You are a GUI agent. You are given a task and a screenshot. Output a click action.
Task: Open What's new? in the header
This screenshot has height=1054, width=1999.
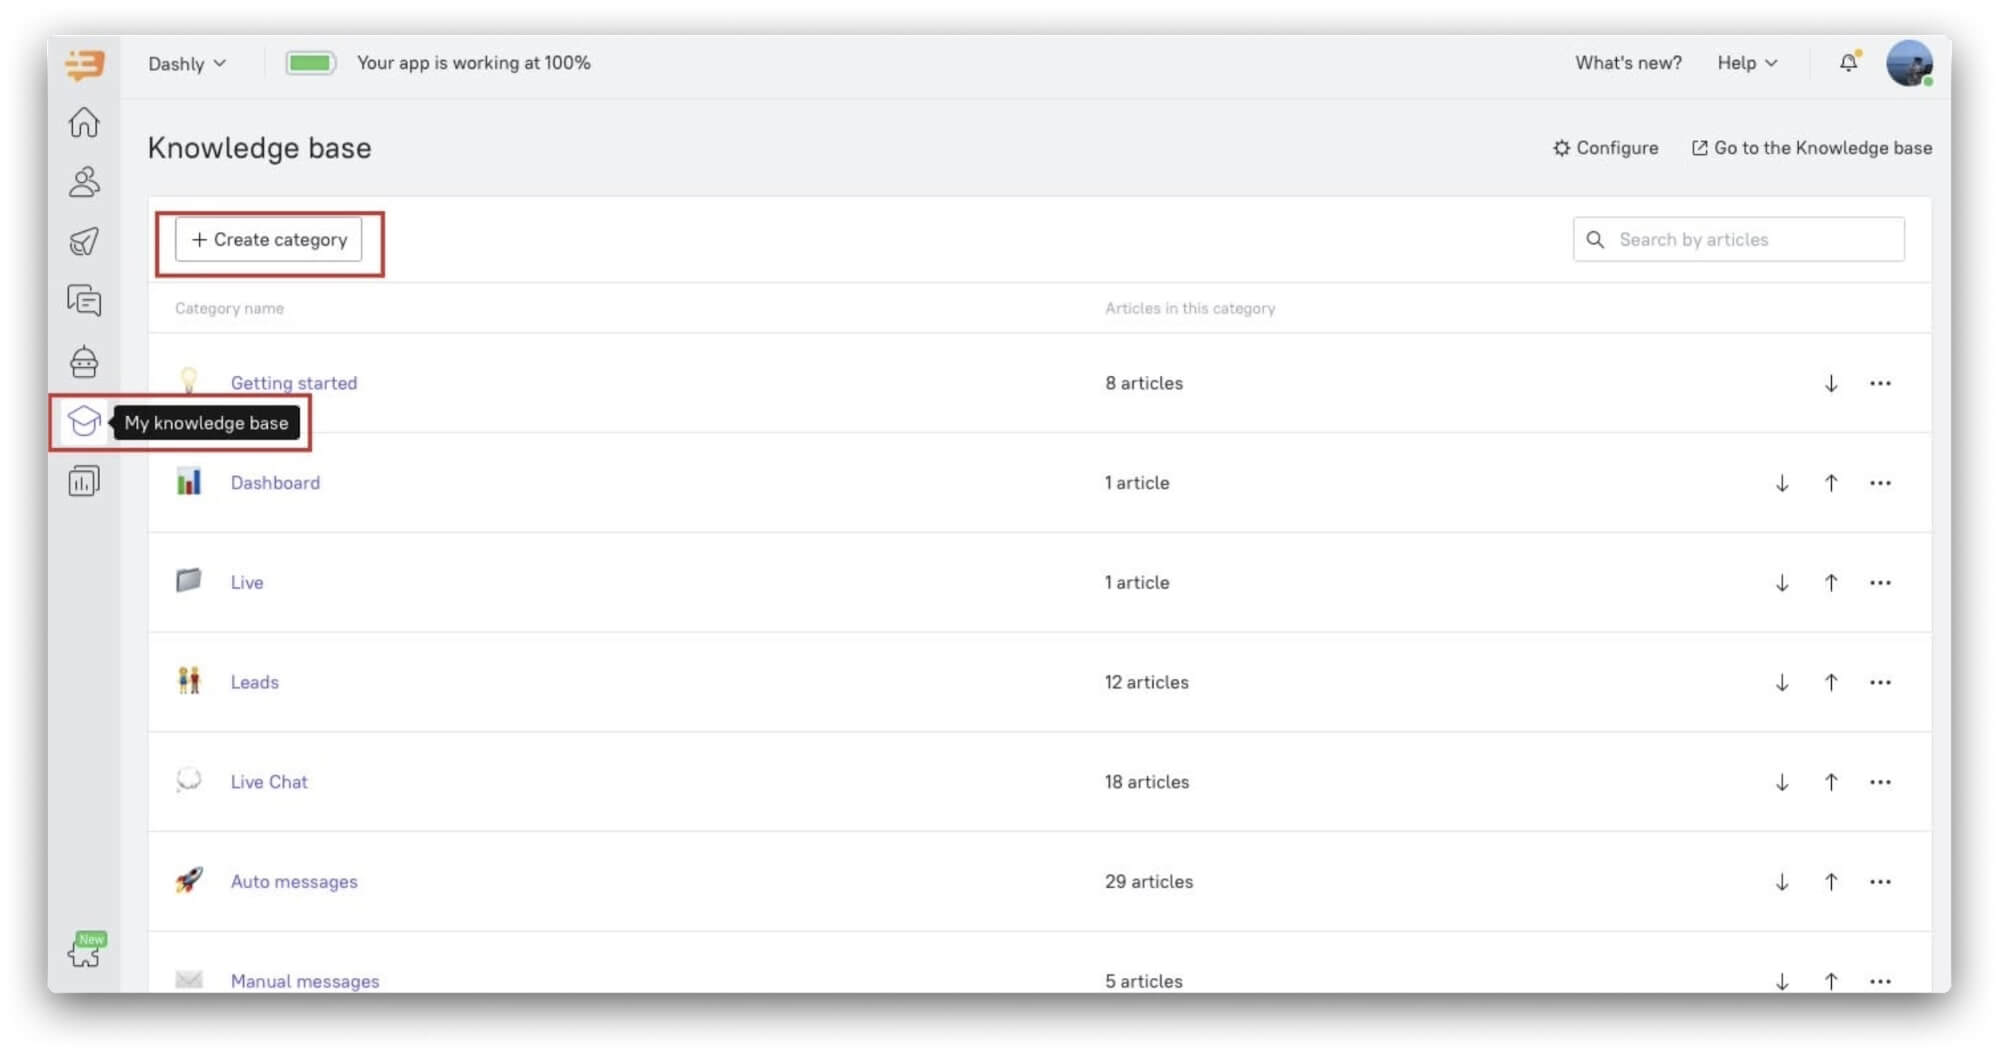click(x=1628, y=63)
